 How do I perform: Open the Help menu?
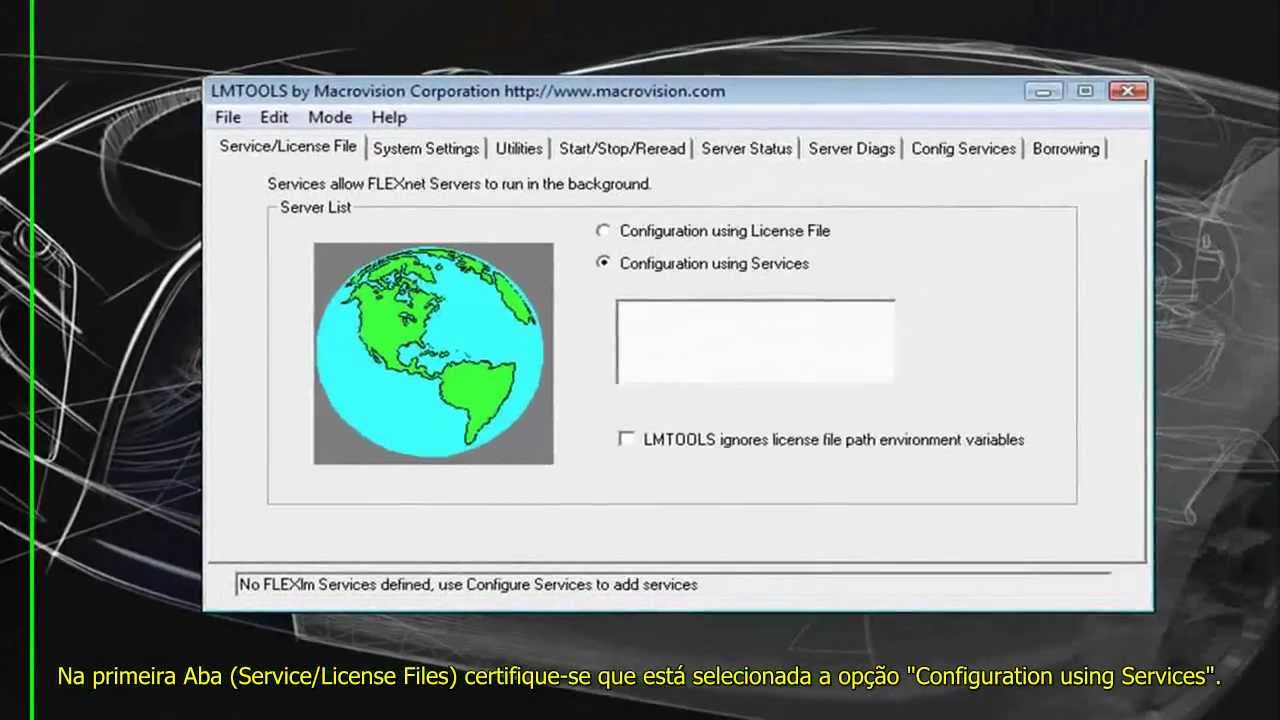tap(389, 117)
